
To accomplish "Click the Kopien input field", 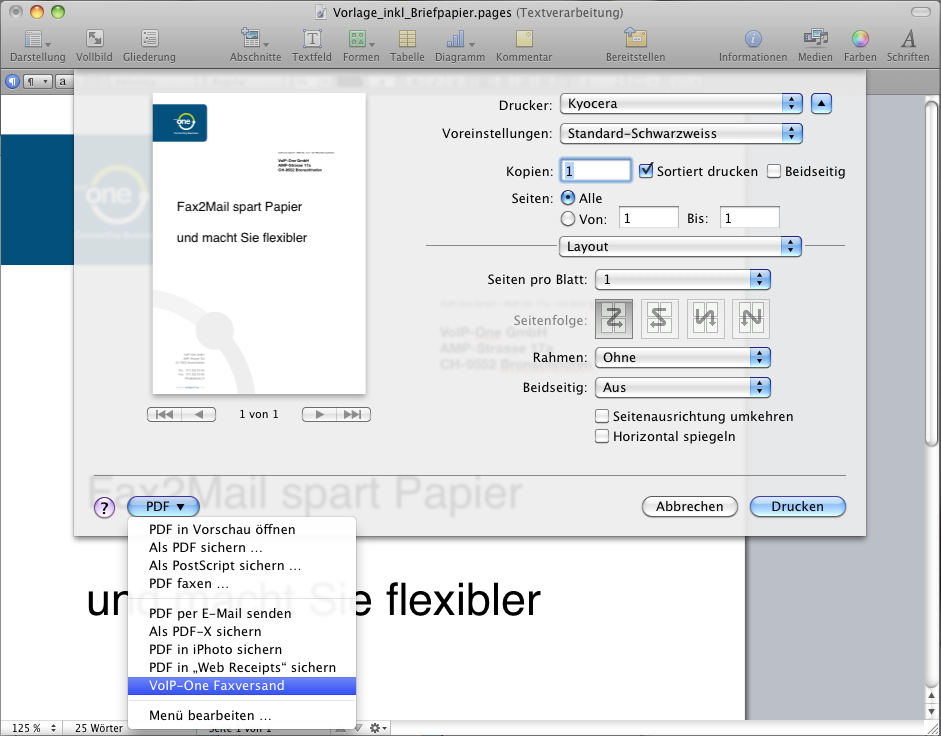I will [596, 170].
